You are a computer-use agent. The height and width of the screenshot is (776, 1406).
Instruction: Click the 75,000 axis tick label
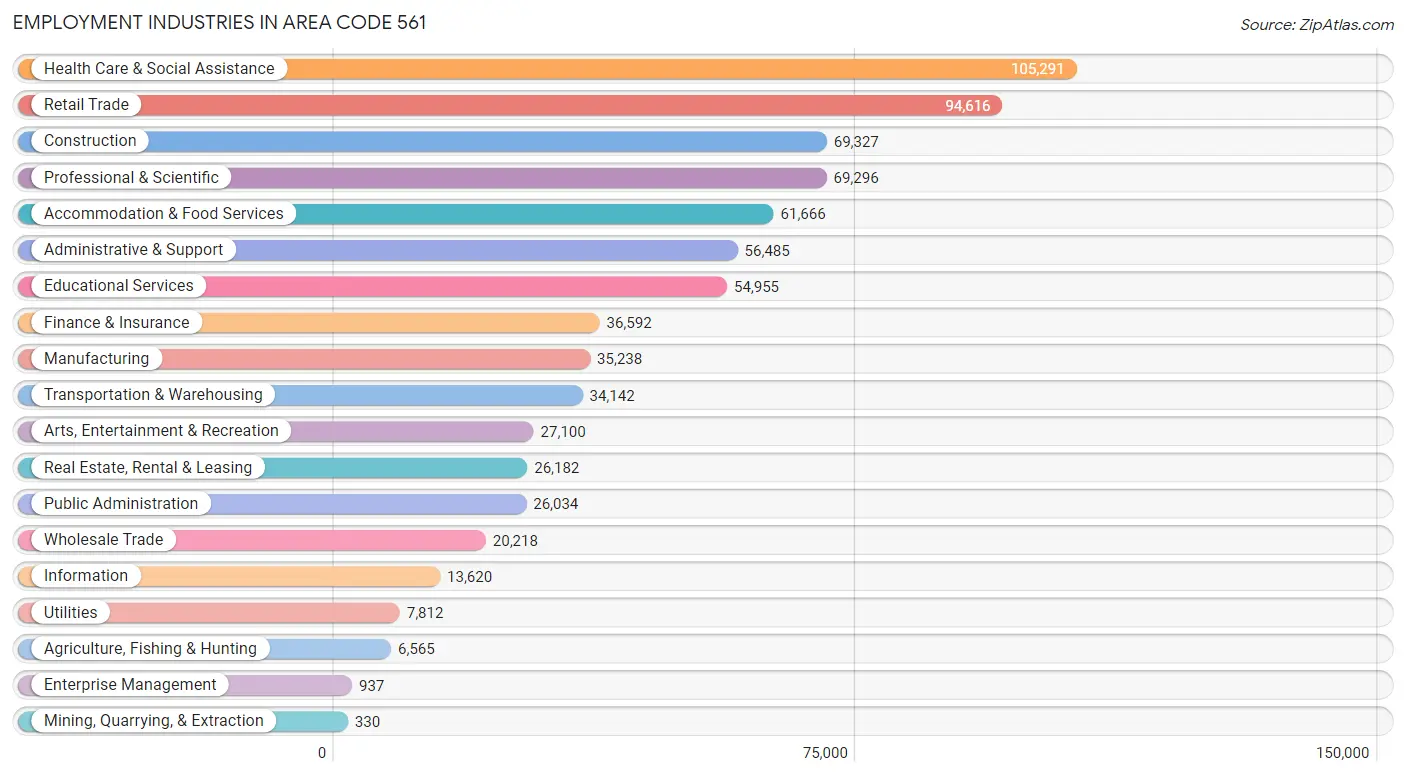coord(825,753)
